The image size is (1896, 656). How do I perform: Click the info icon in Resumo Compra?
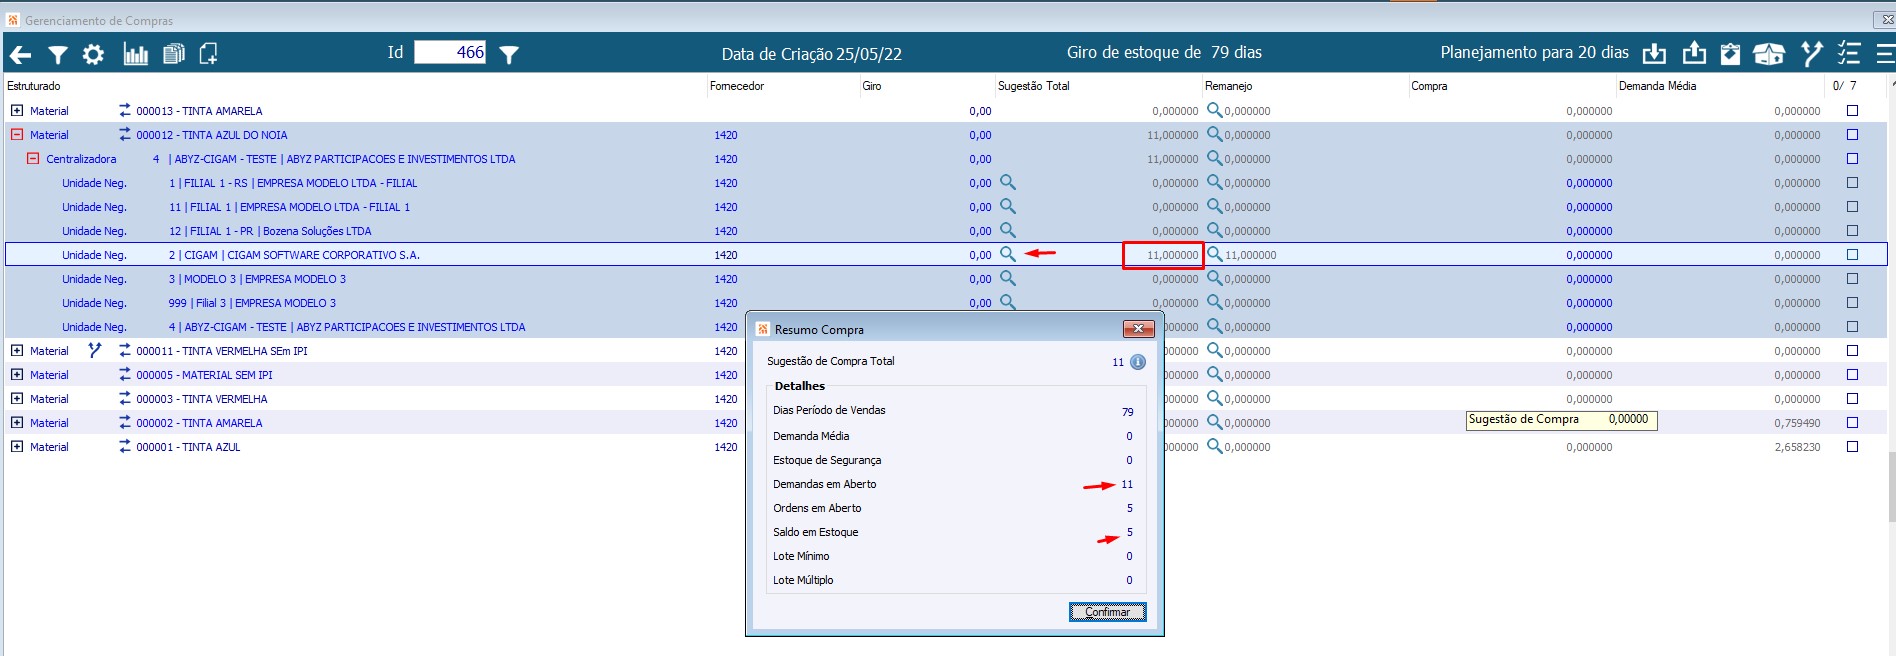point(1138,362)
